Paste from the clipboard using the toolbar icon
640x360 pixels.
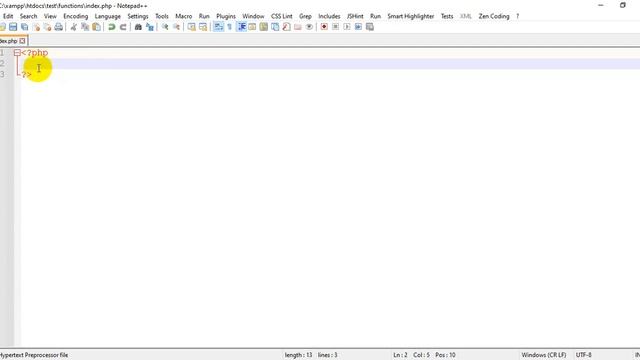96,27
